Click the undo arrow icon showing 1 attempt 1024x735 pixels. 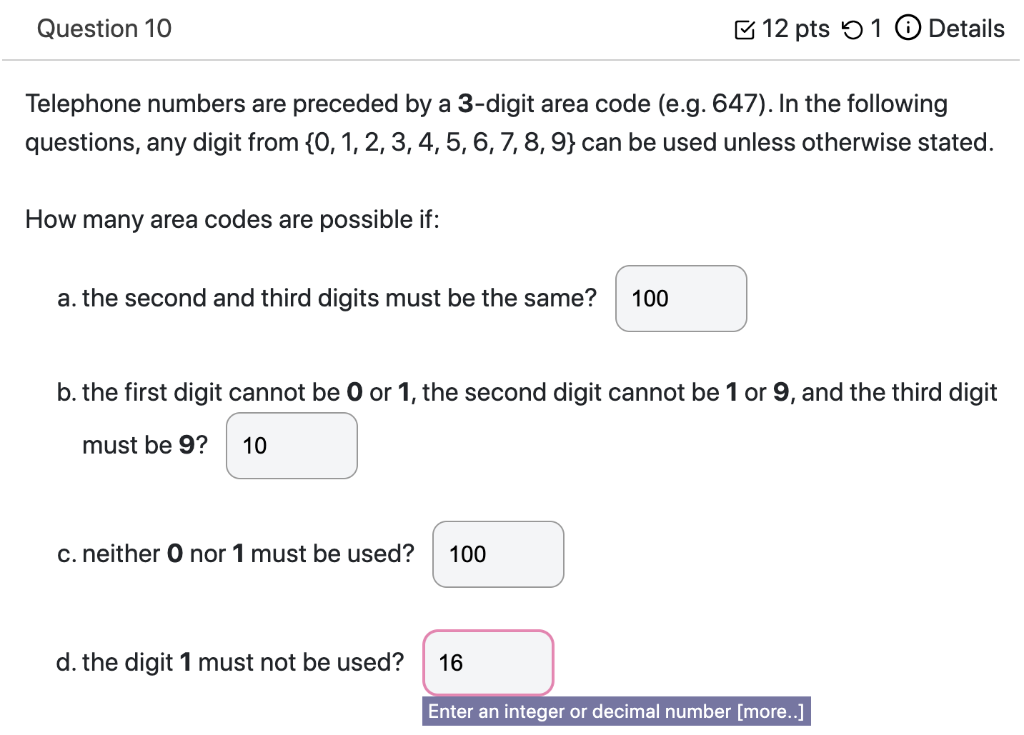pos(852,28)
